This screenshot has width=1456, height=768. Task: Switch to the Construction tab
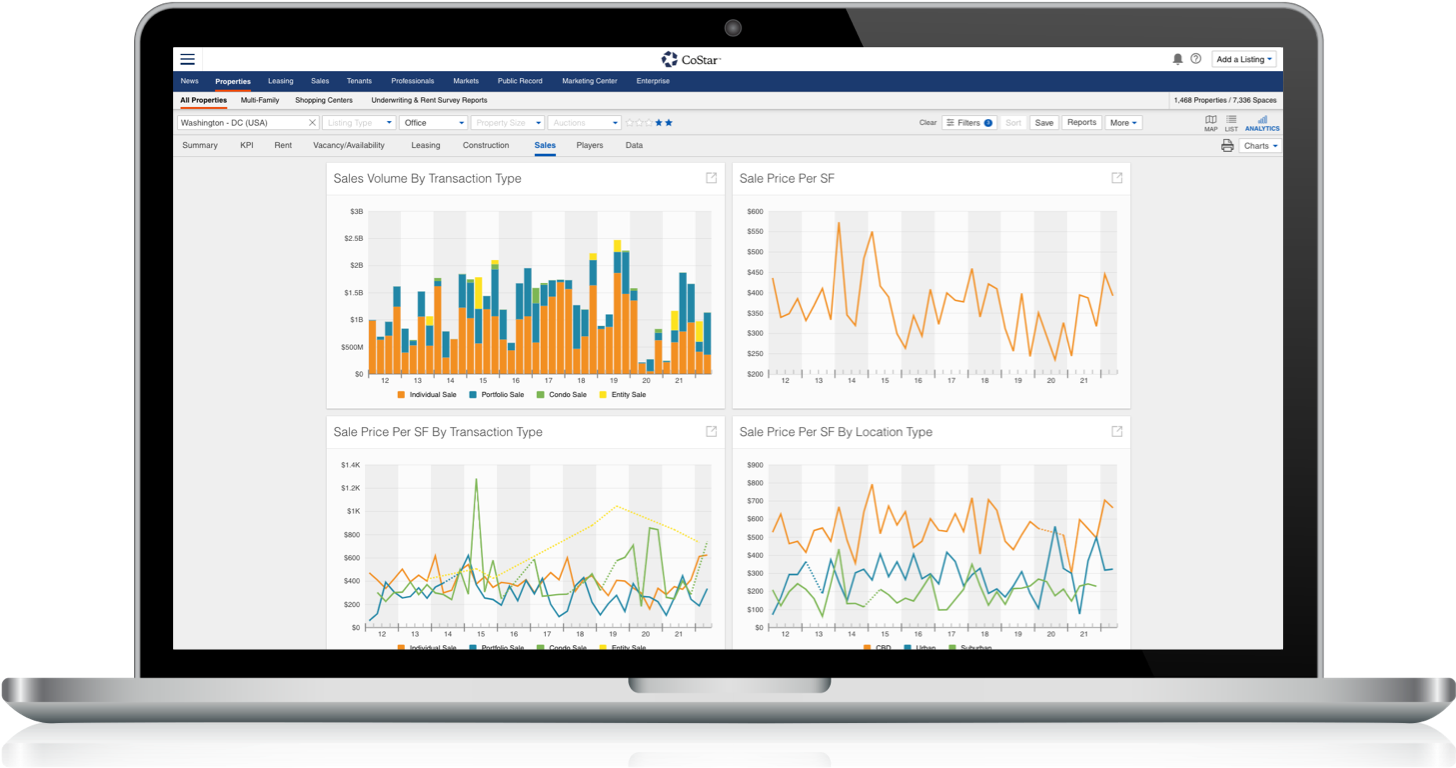(x=486, y=146)
